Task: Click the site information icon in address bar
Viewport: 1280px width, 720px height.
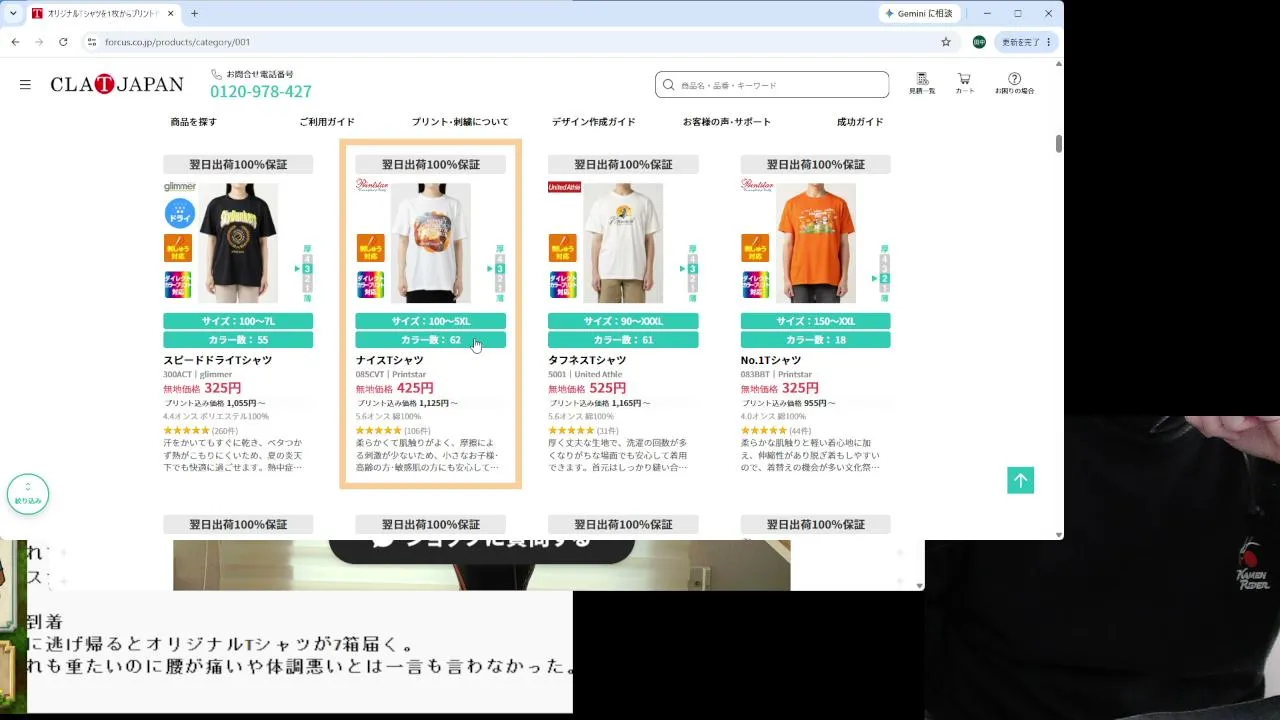Action: pyautogui.click(x=91, y=42)
